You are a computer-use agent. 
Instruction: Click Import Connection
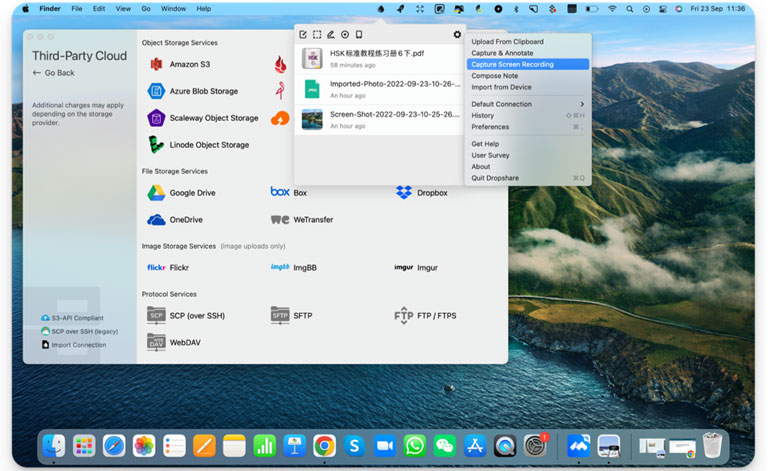[74, 345]
